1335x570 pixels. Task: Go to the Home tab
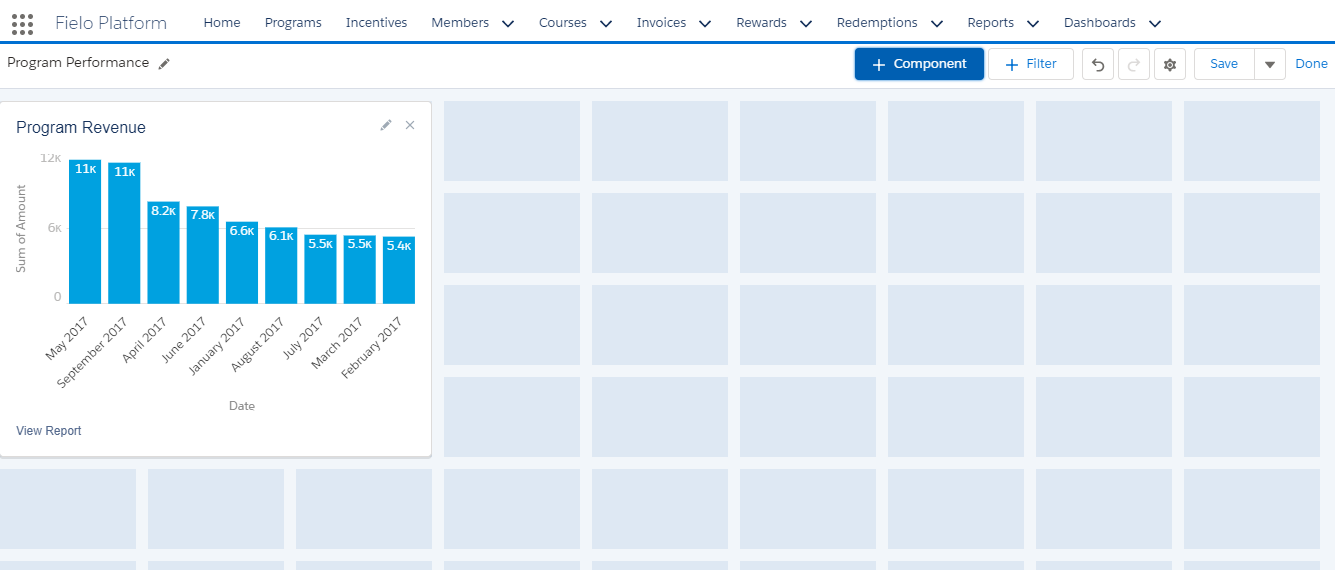222,23
